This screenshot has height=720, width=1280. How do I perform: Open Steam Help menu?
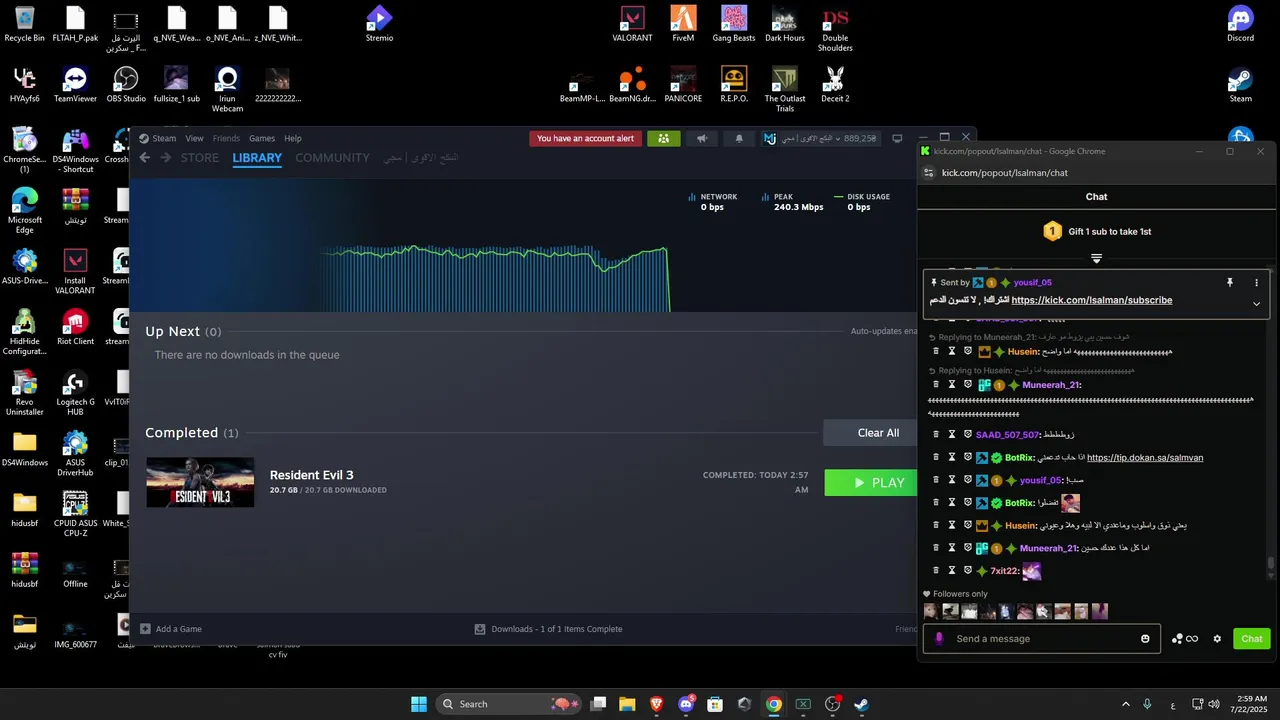tap(293, 139)
